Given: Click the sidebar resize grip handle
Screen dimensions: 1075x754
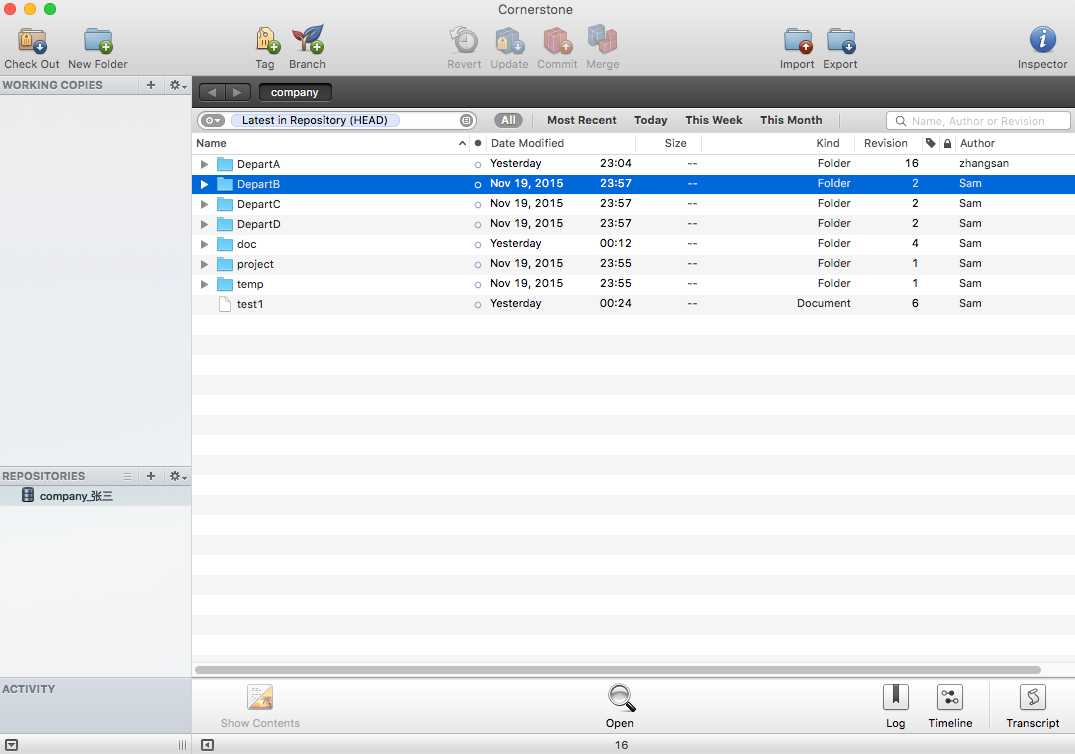Looking at the screenshot, I should [182, 745].
